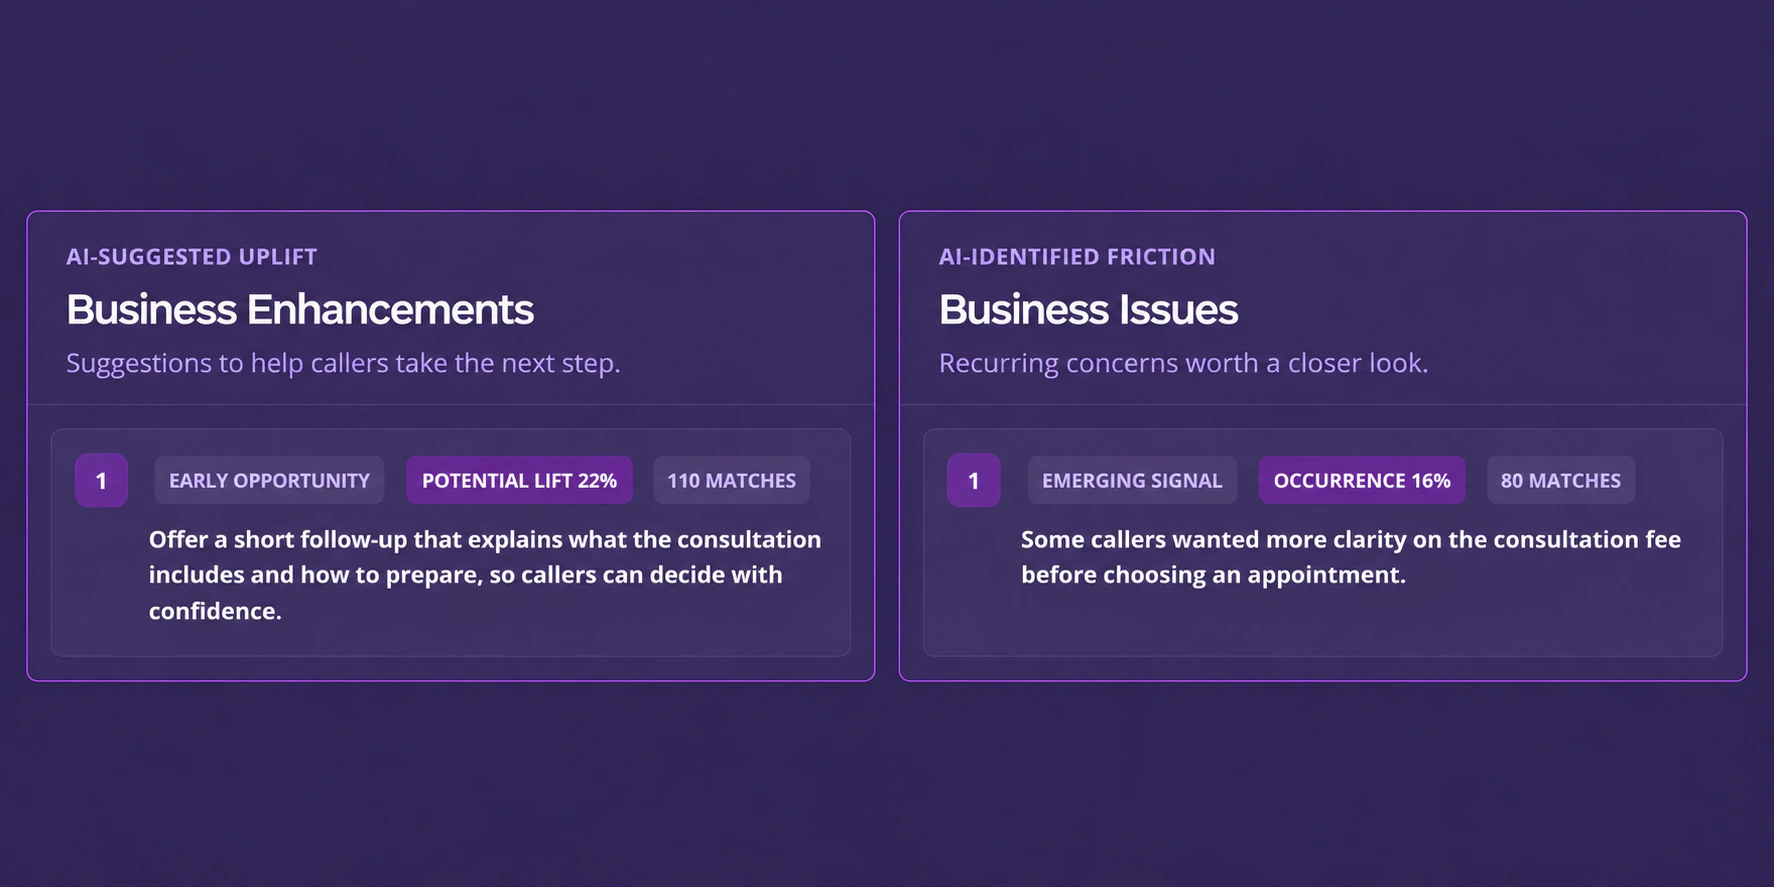This screenshot has width=1774, height=887.
Task: Click the number 1 badge in Business Issues
Action: coord(973,480)
